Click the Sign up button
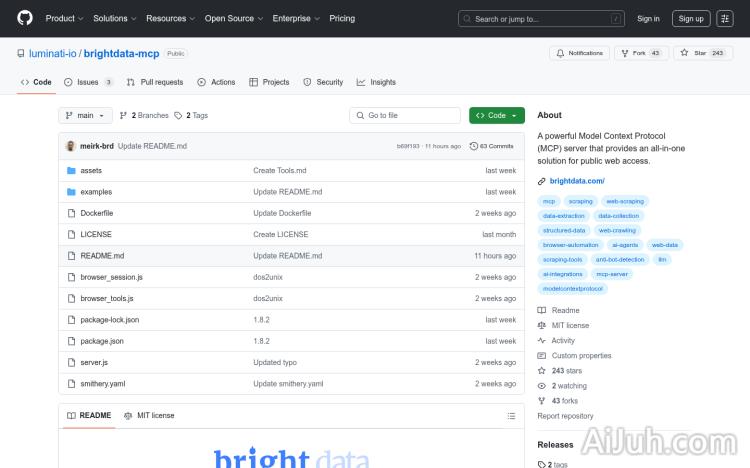This screenshot has width=750, height=468. (x=691, y=19)
